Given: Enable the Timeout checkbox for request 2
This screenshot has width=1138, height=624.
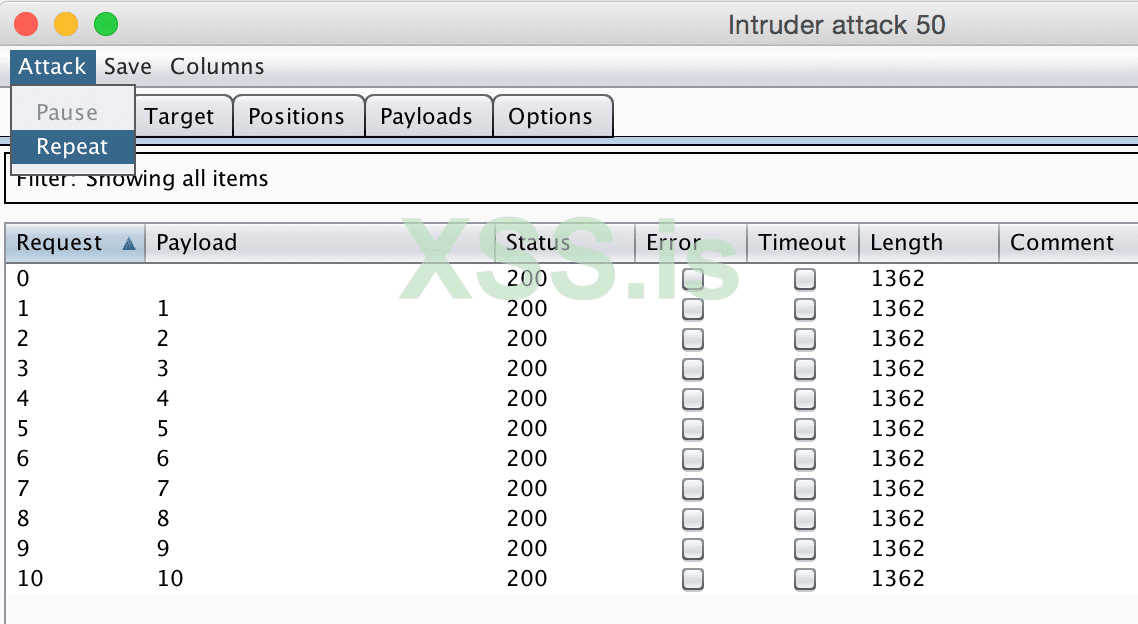Looking at the screenshot, I should click(x=804, y=339).
